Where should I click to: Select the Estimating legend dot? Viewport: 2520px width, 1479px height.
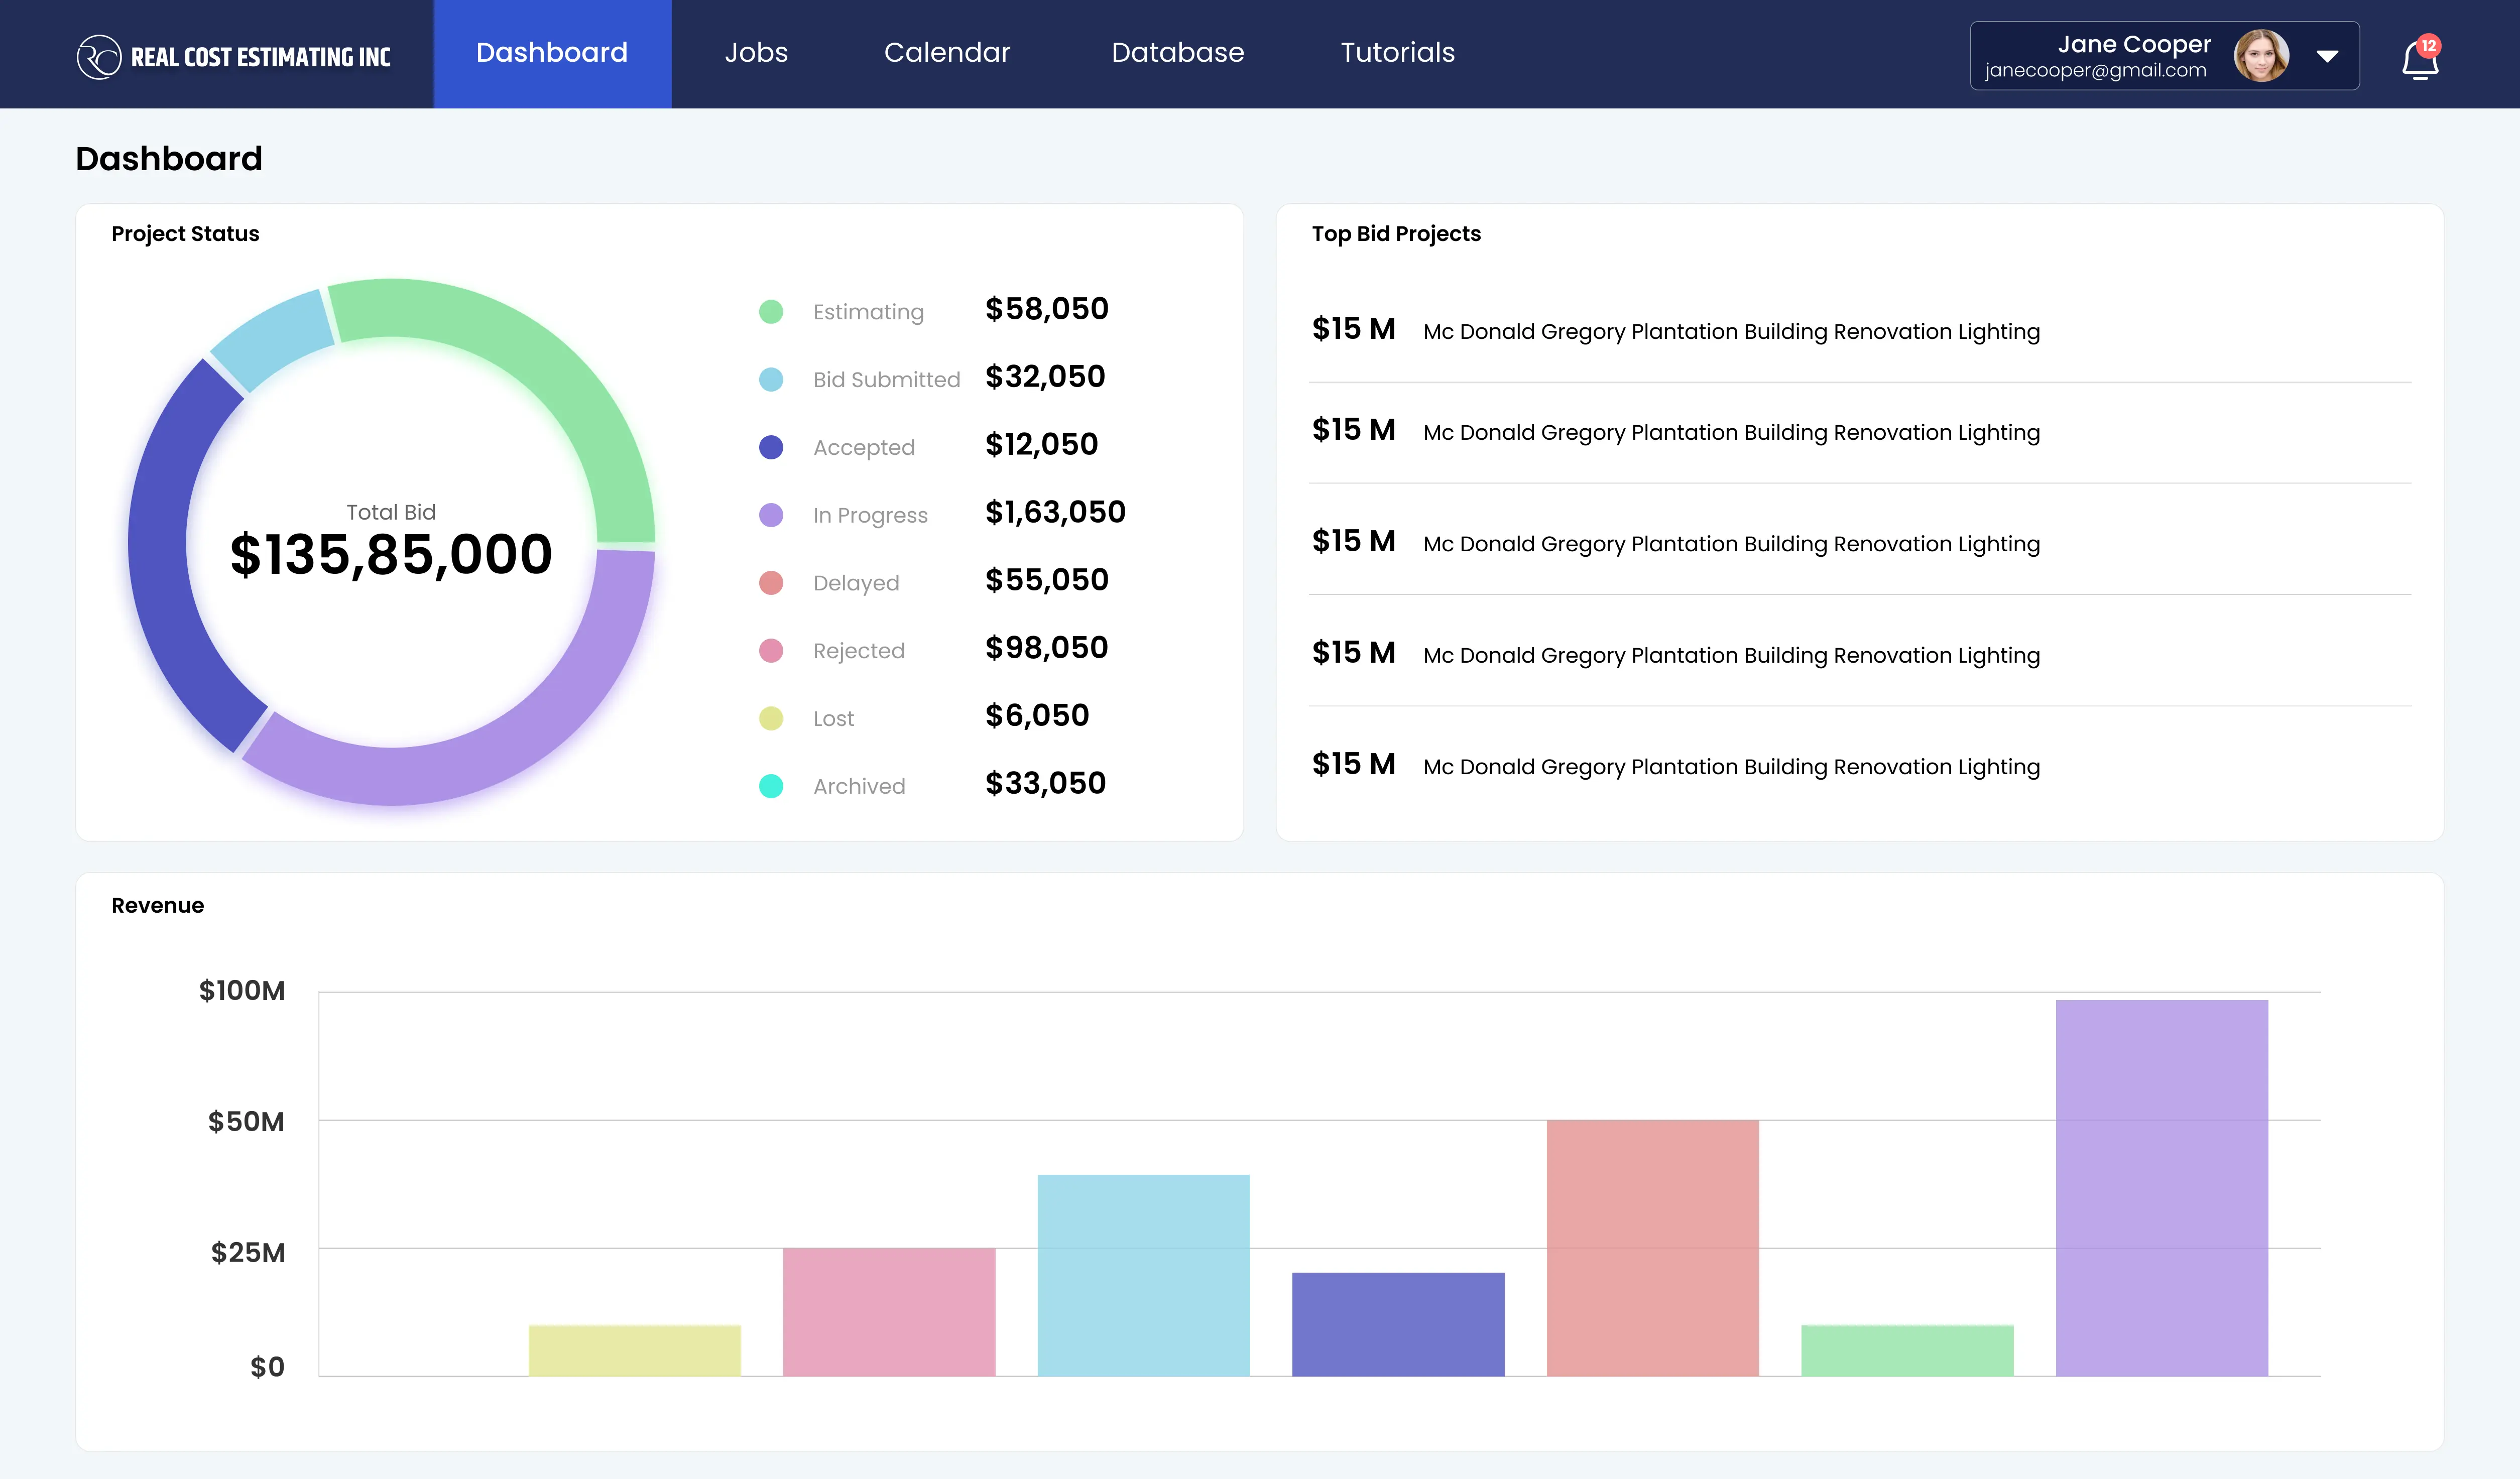770,311
